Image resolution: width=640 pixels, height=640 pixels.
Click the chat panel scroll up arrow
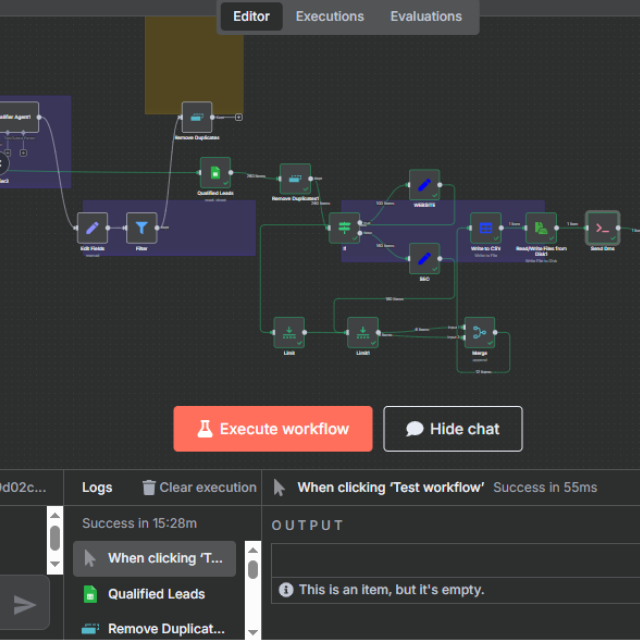click(x=55, y=515)
